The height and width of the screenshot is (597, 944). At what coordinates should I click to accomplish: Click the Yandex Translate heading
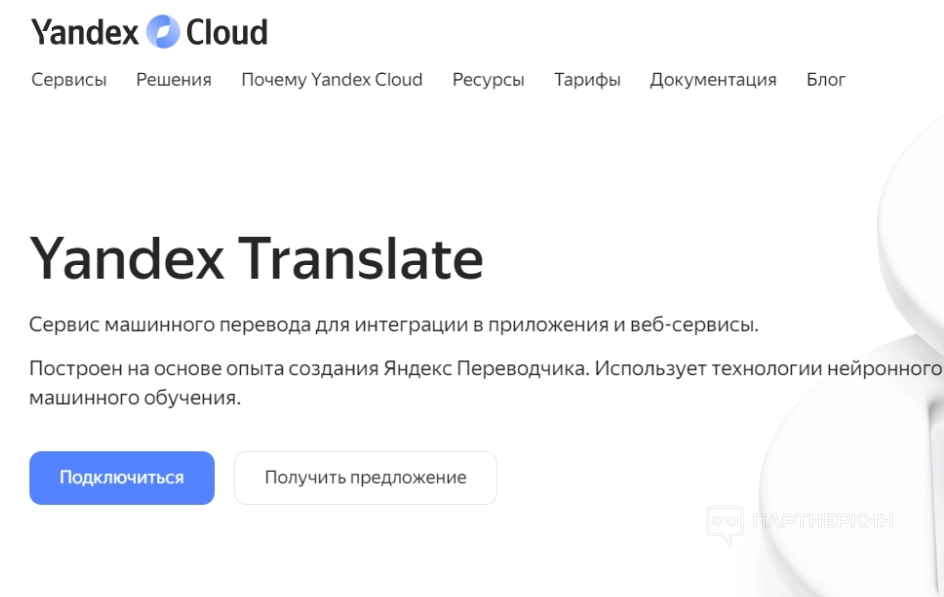click(x=256, y=259)
